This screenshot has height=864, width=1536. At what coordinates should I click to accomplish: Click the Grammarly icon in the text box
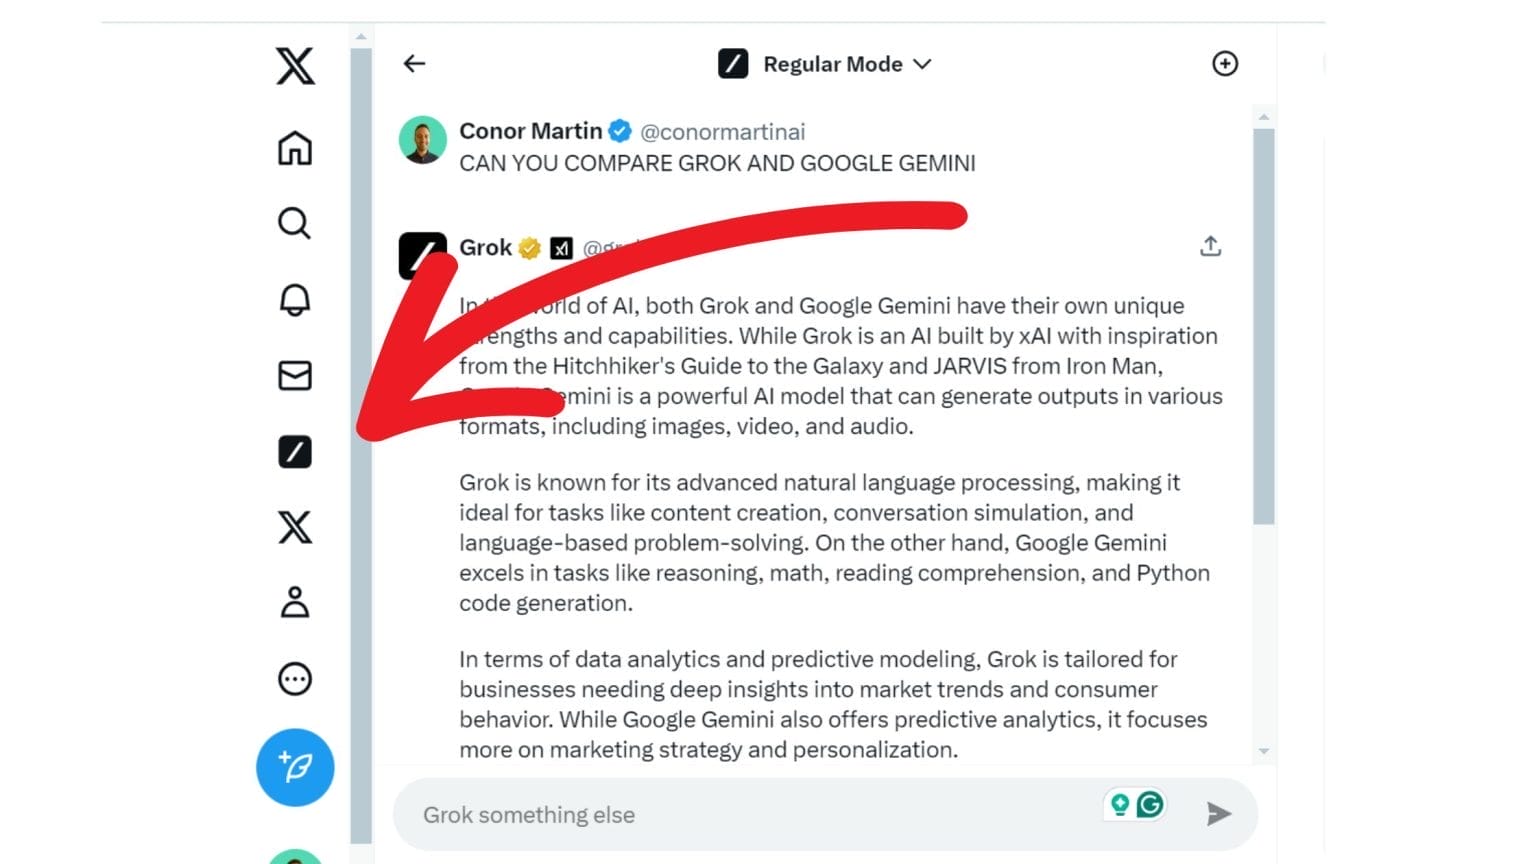1148,803
